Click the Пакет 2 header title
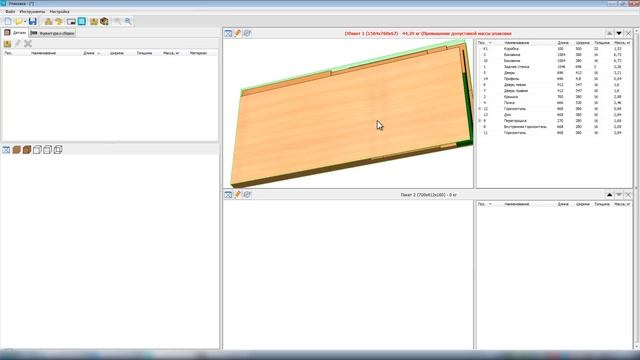 pyautogui.click(x=429, y=195)
